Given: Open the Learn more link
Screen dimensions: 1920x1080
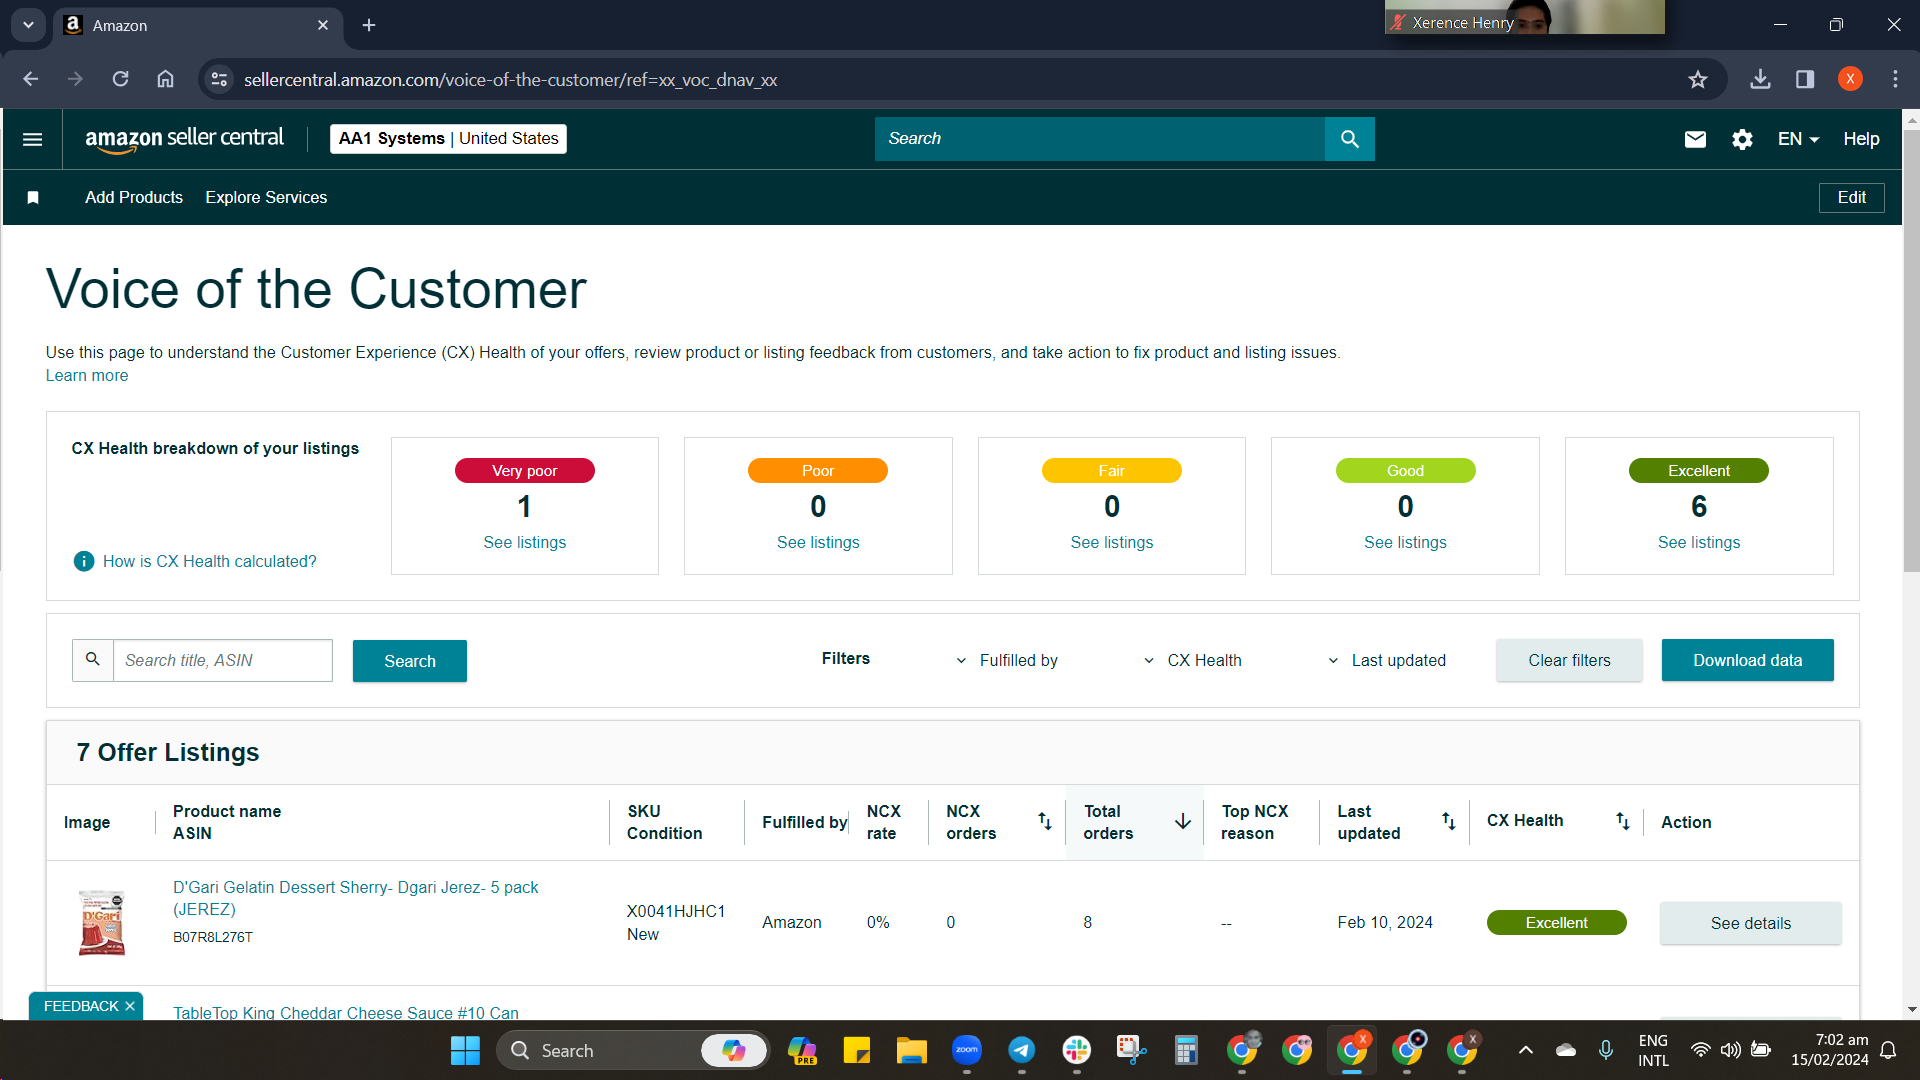Looking at the screenshot, I should point(87,376).
